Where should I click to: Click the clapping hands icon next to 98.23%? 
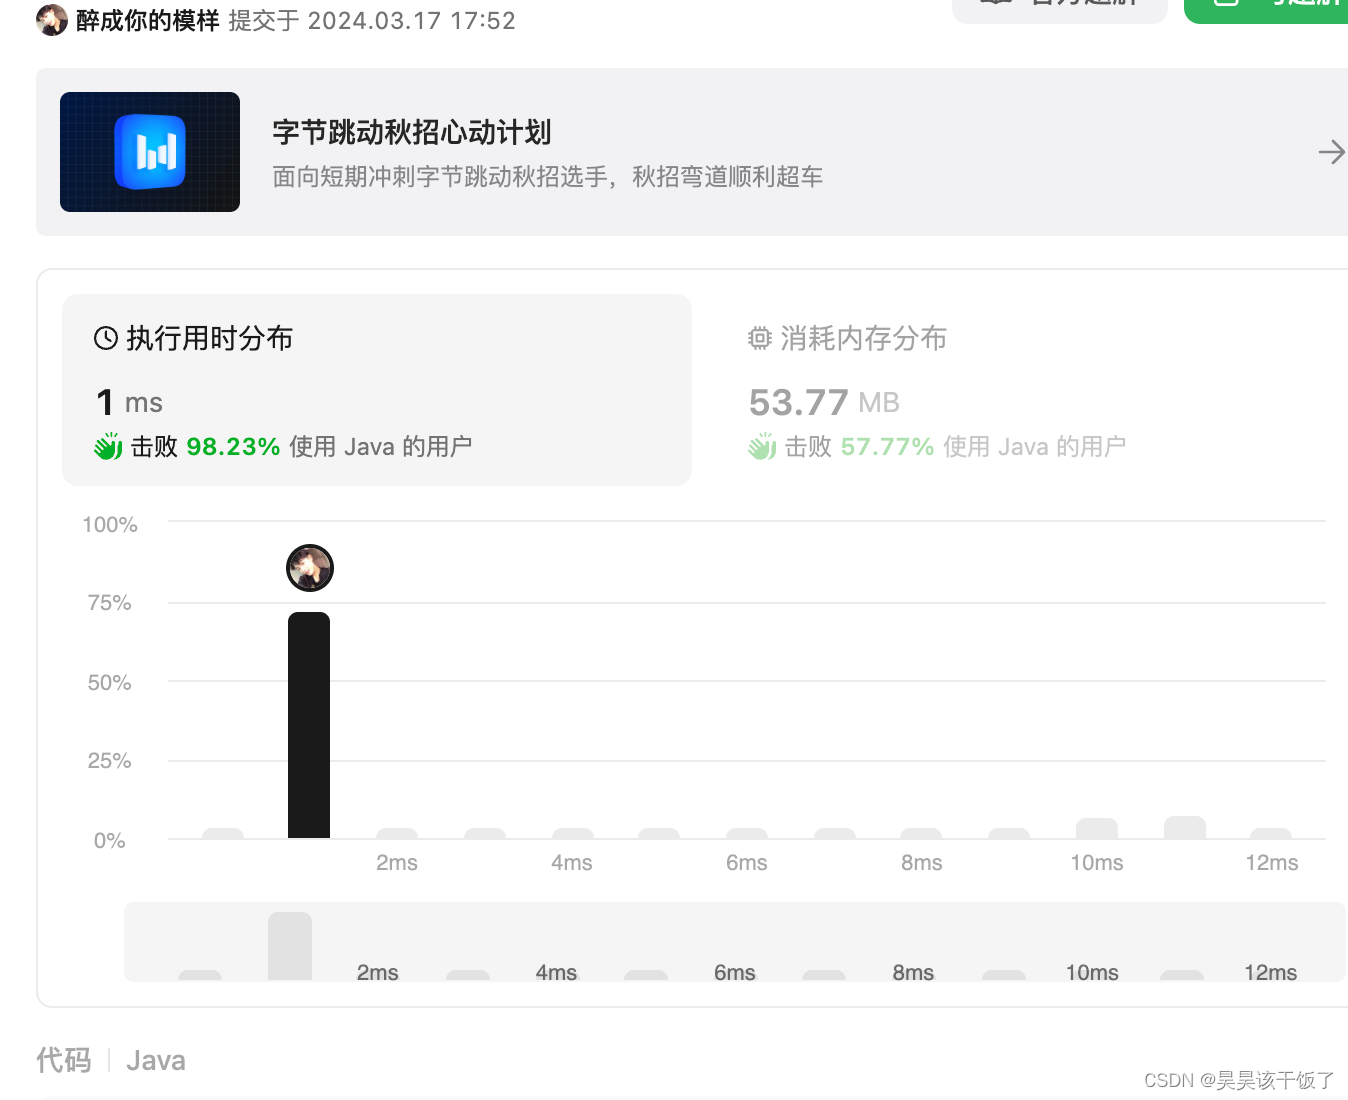[108, 446]
